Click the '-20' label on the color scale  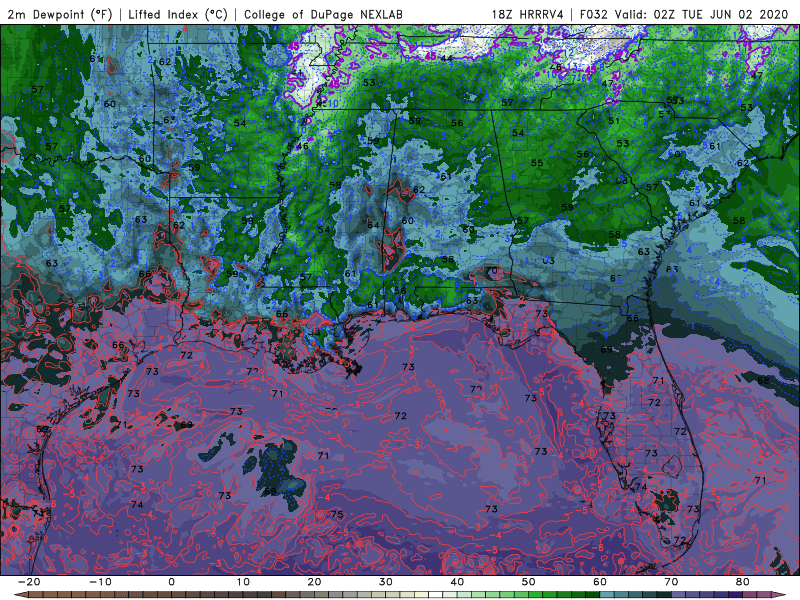coord(29,582)
